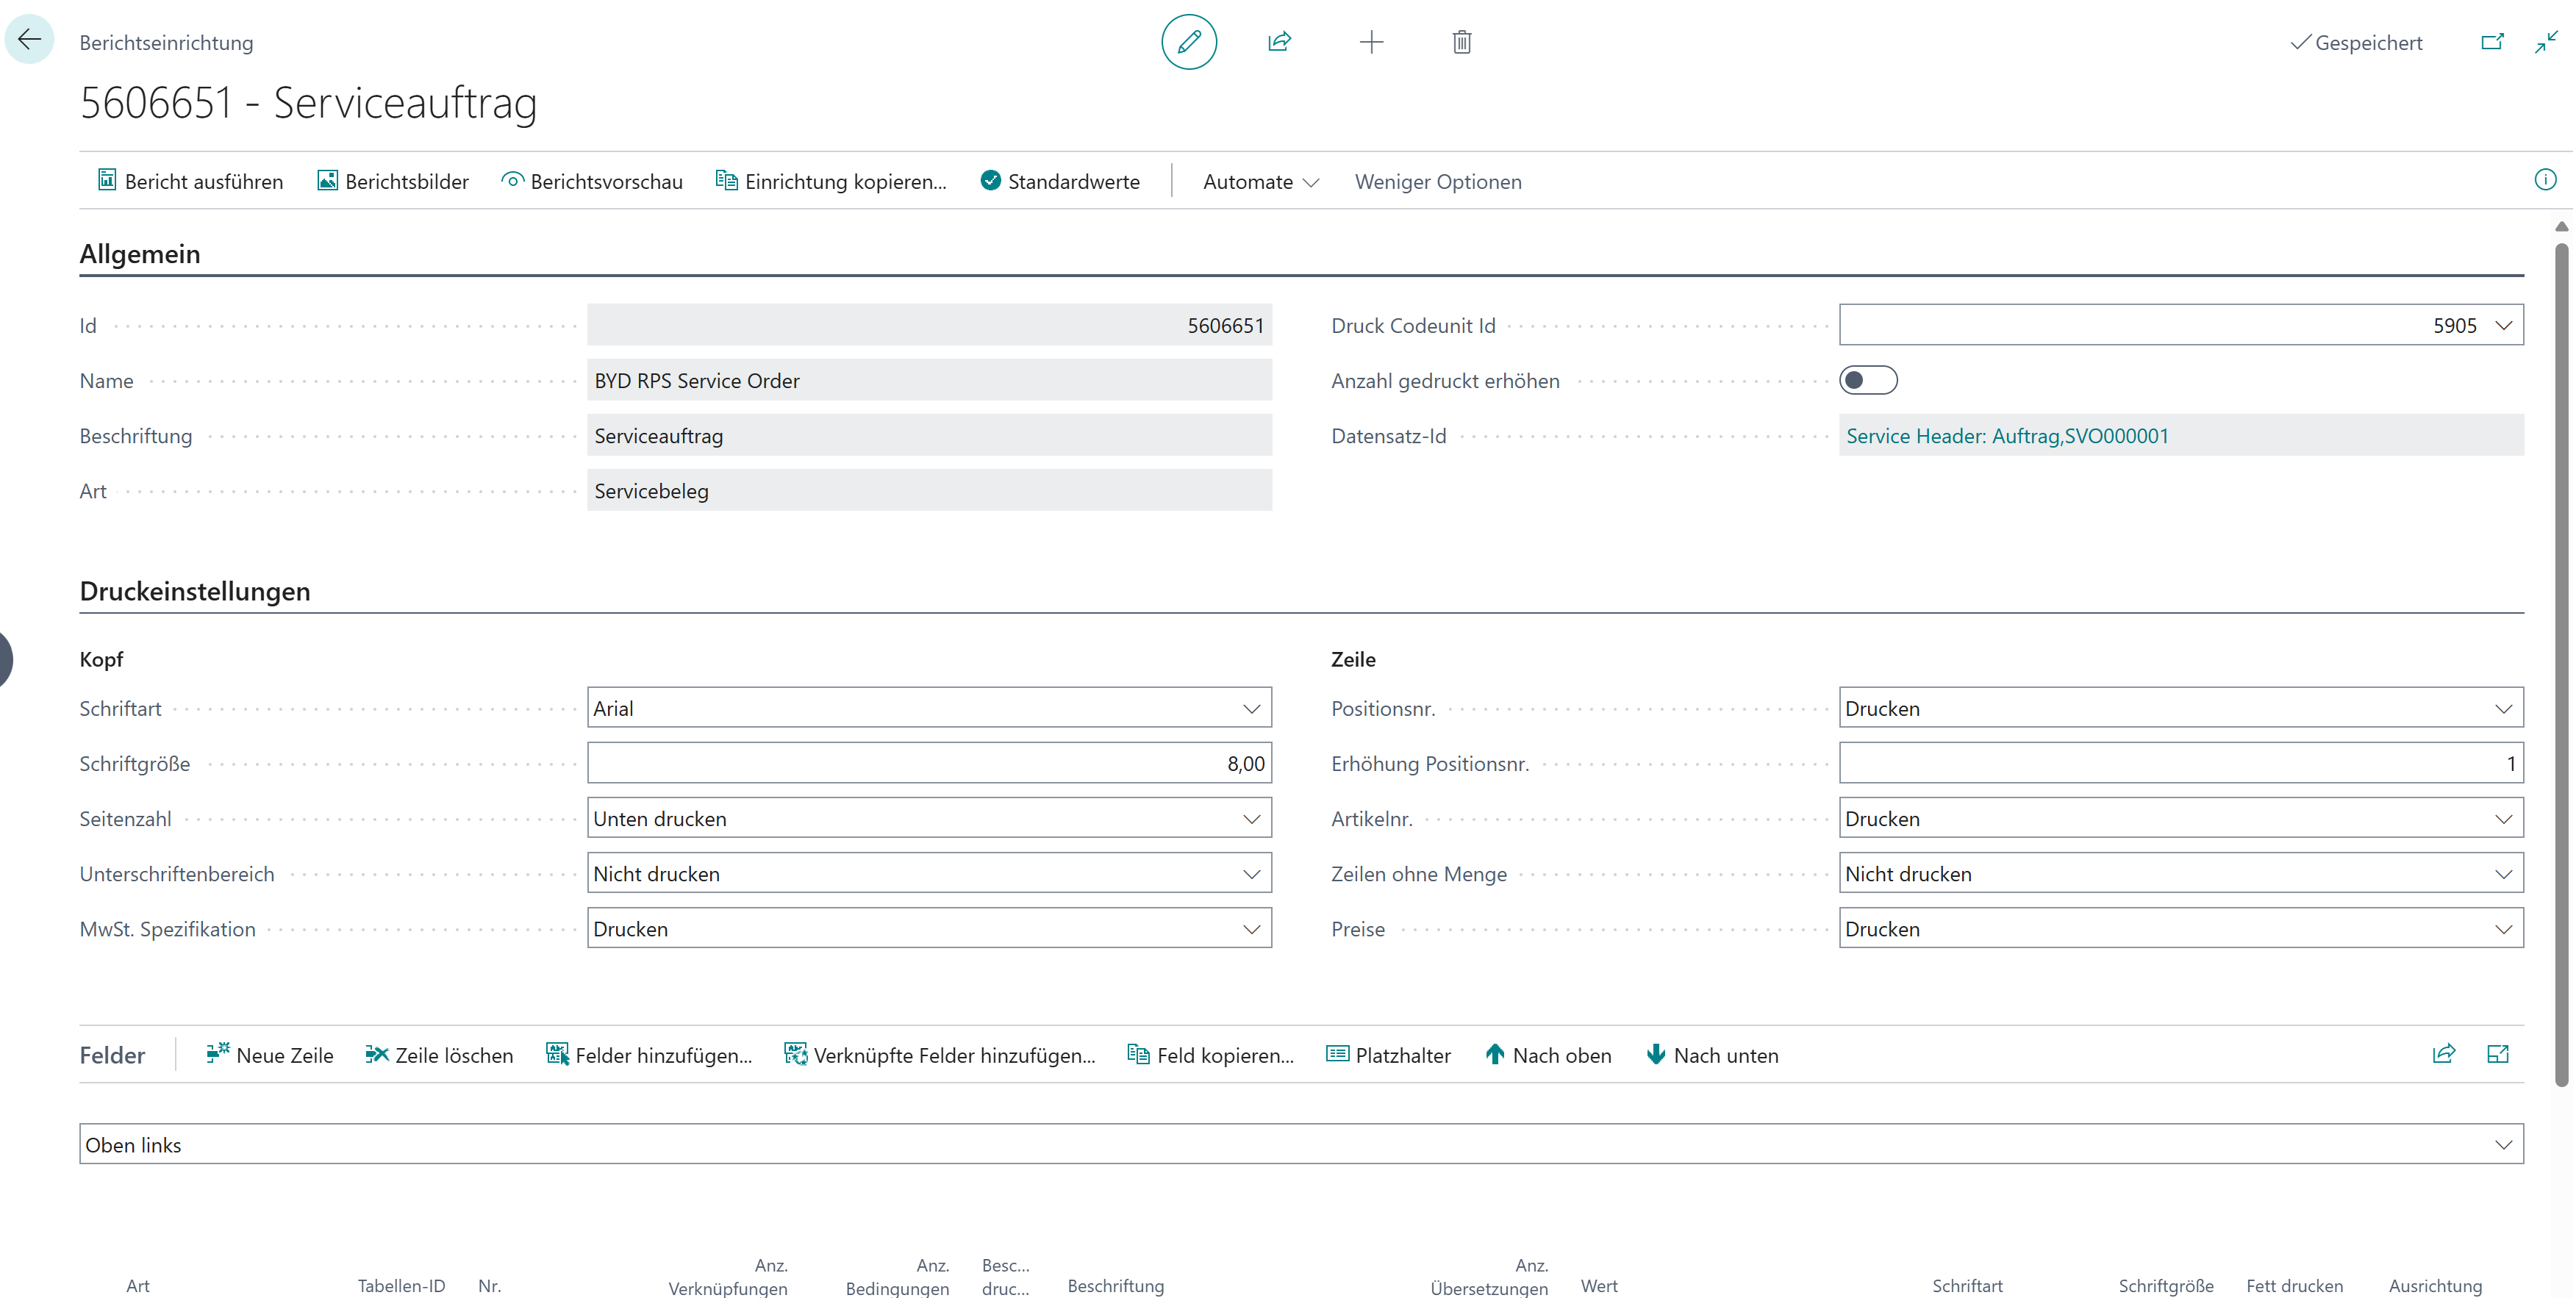Open the Druck Codeunit Id dropdown
This screenshot has height=1298, width=2576.
click(2503, 325)
